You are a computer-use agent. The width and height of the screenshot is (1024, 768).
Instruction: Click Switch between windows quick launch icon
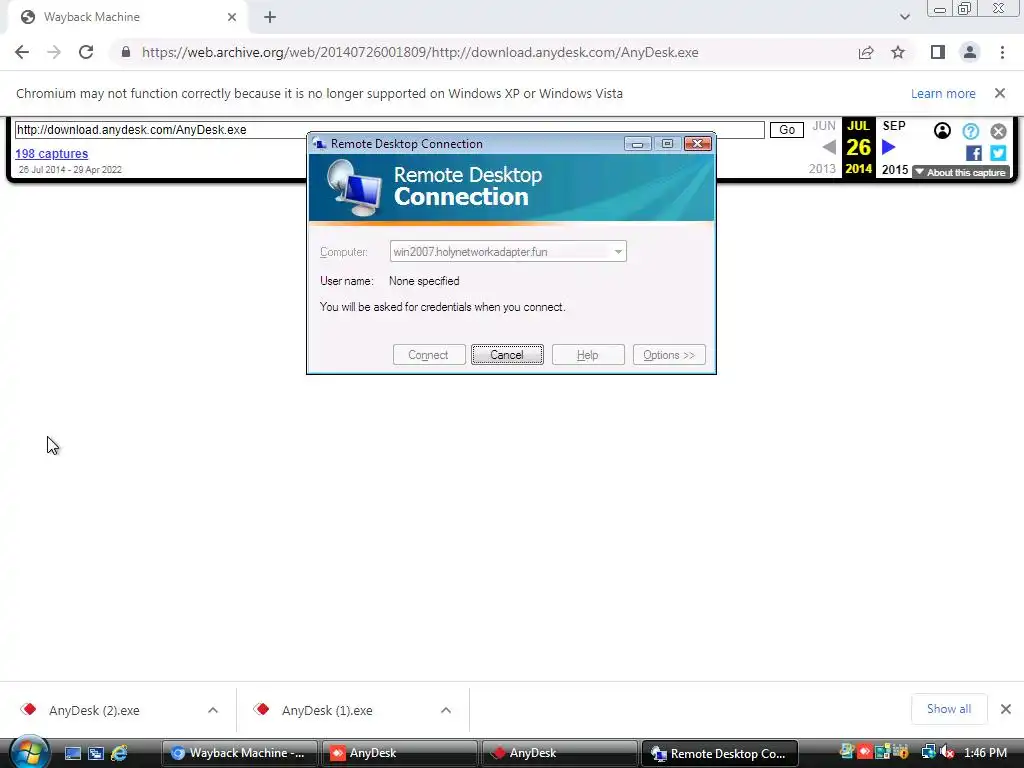[96, 754]
